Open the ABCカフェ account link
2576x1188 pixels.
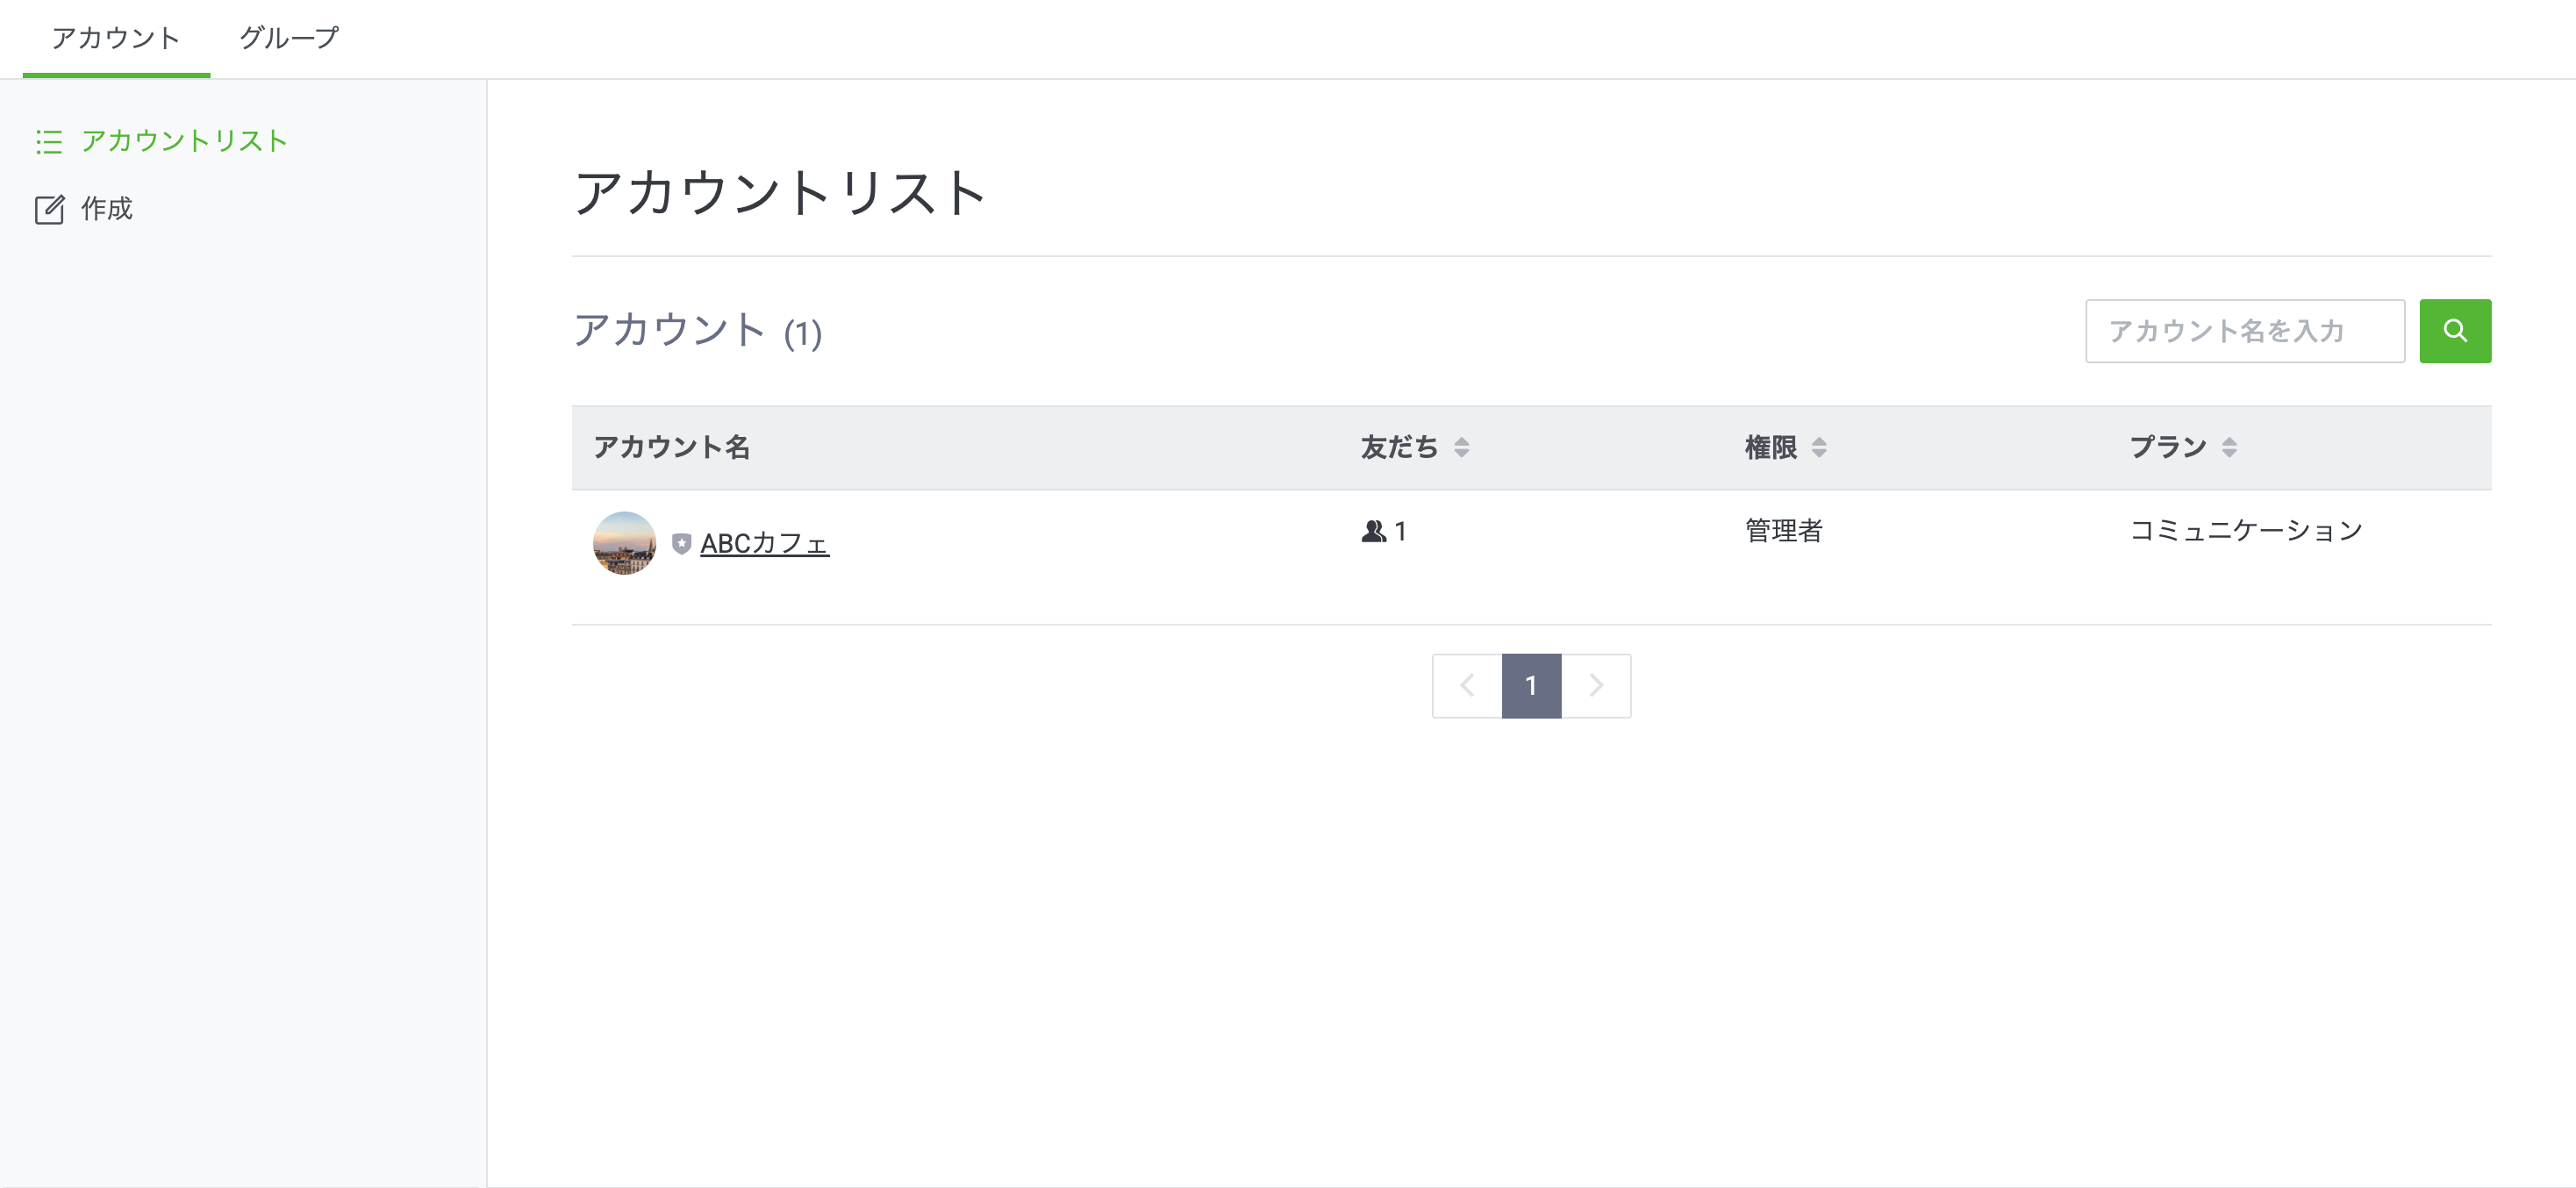[x=764, y=544]
